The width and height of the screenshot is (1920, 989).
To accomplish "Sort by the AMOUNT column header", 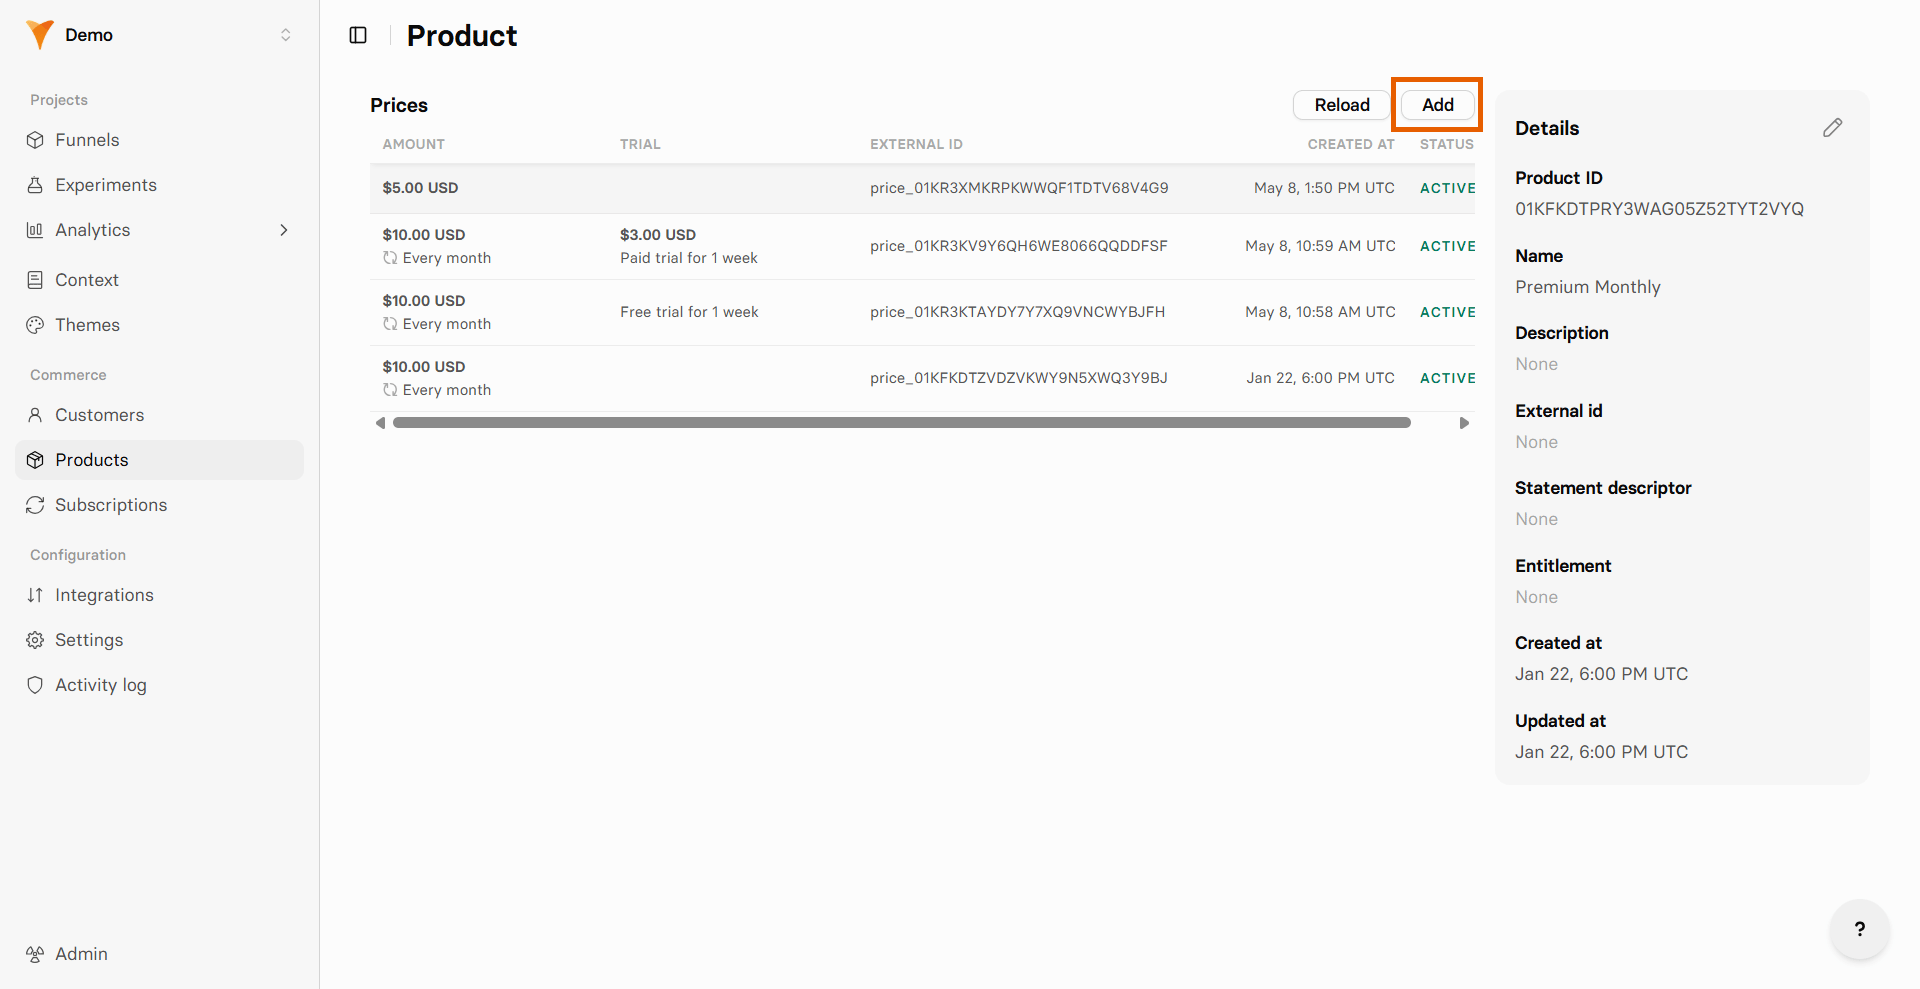I will 414,144.
